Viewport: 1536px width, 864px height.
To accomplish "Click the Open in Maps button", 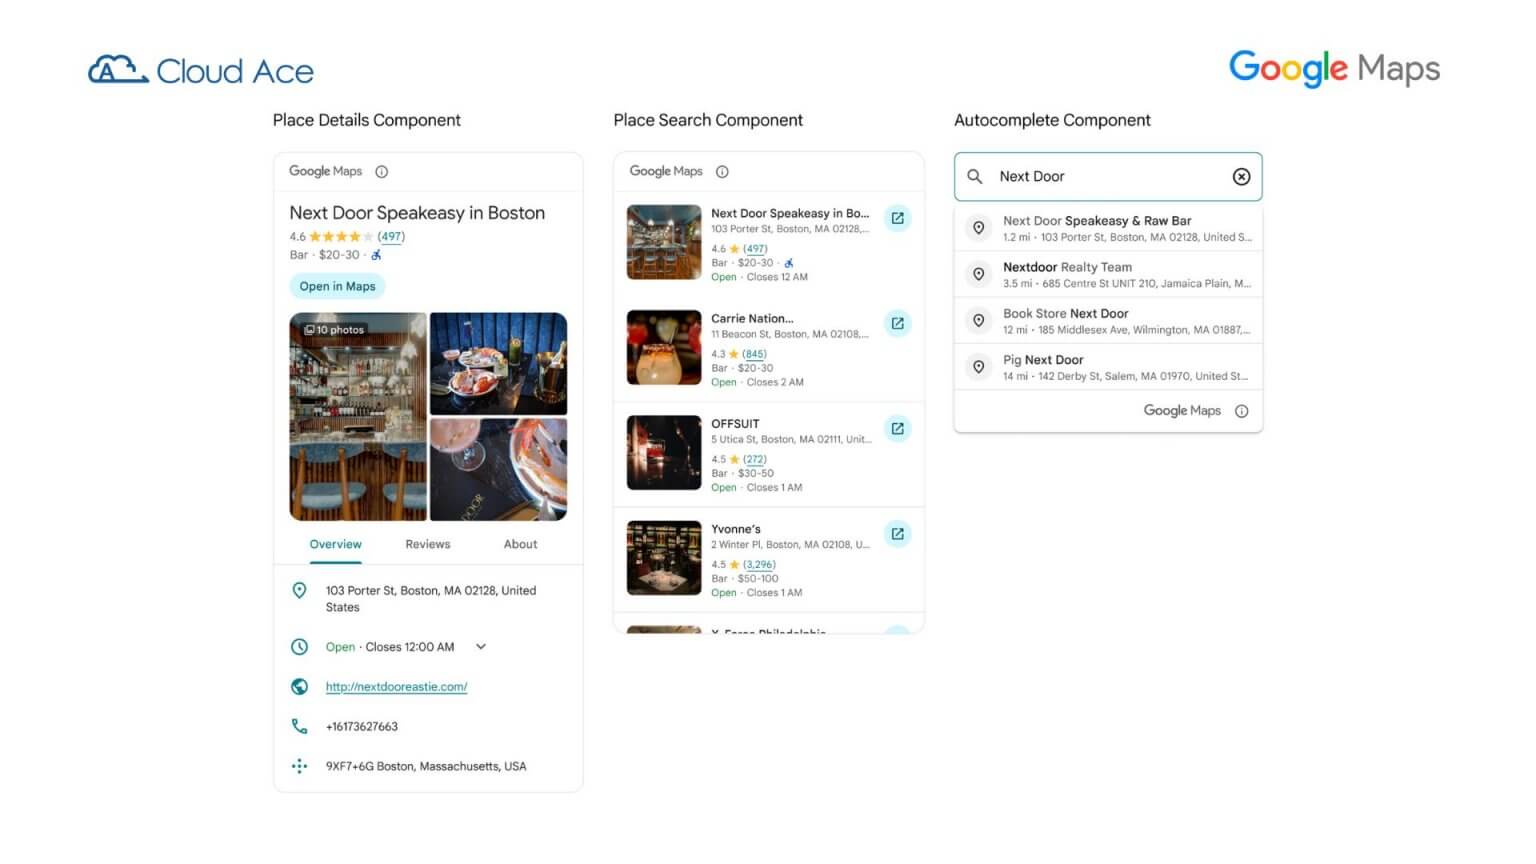I will tap(337, 286).
